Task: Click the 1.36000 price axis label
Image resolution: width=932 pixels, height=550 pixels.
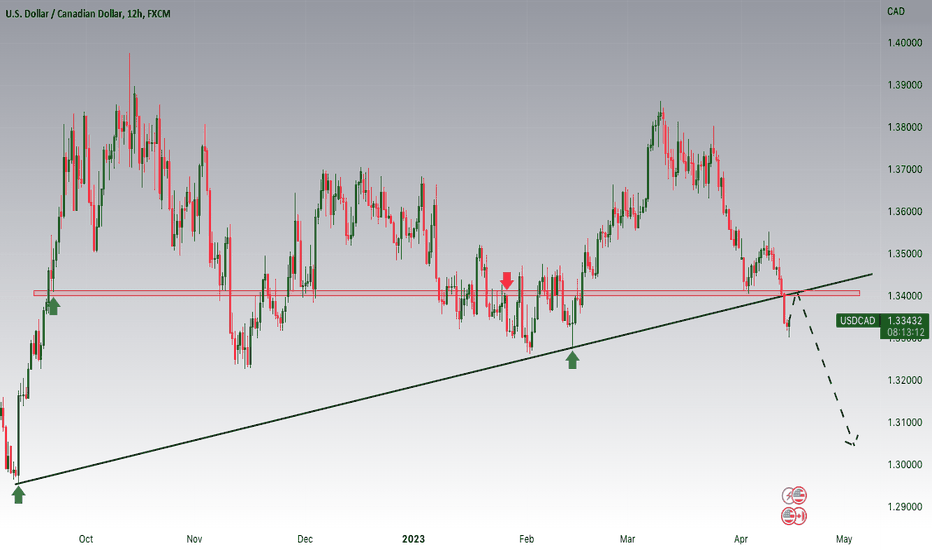Action: click(x=905, y=212)
